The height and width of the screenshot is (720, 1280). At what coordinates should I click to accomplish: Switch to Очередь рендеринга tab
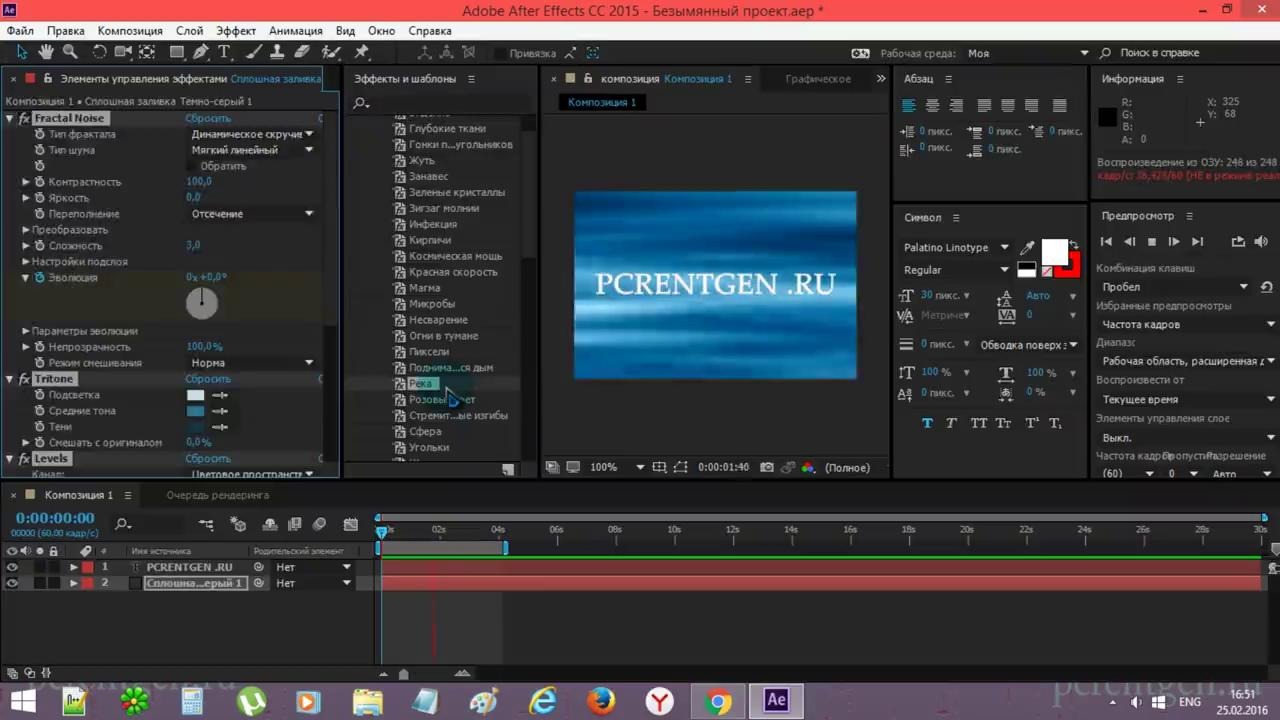(x=217, y=495)
